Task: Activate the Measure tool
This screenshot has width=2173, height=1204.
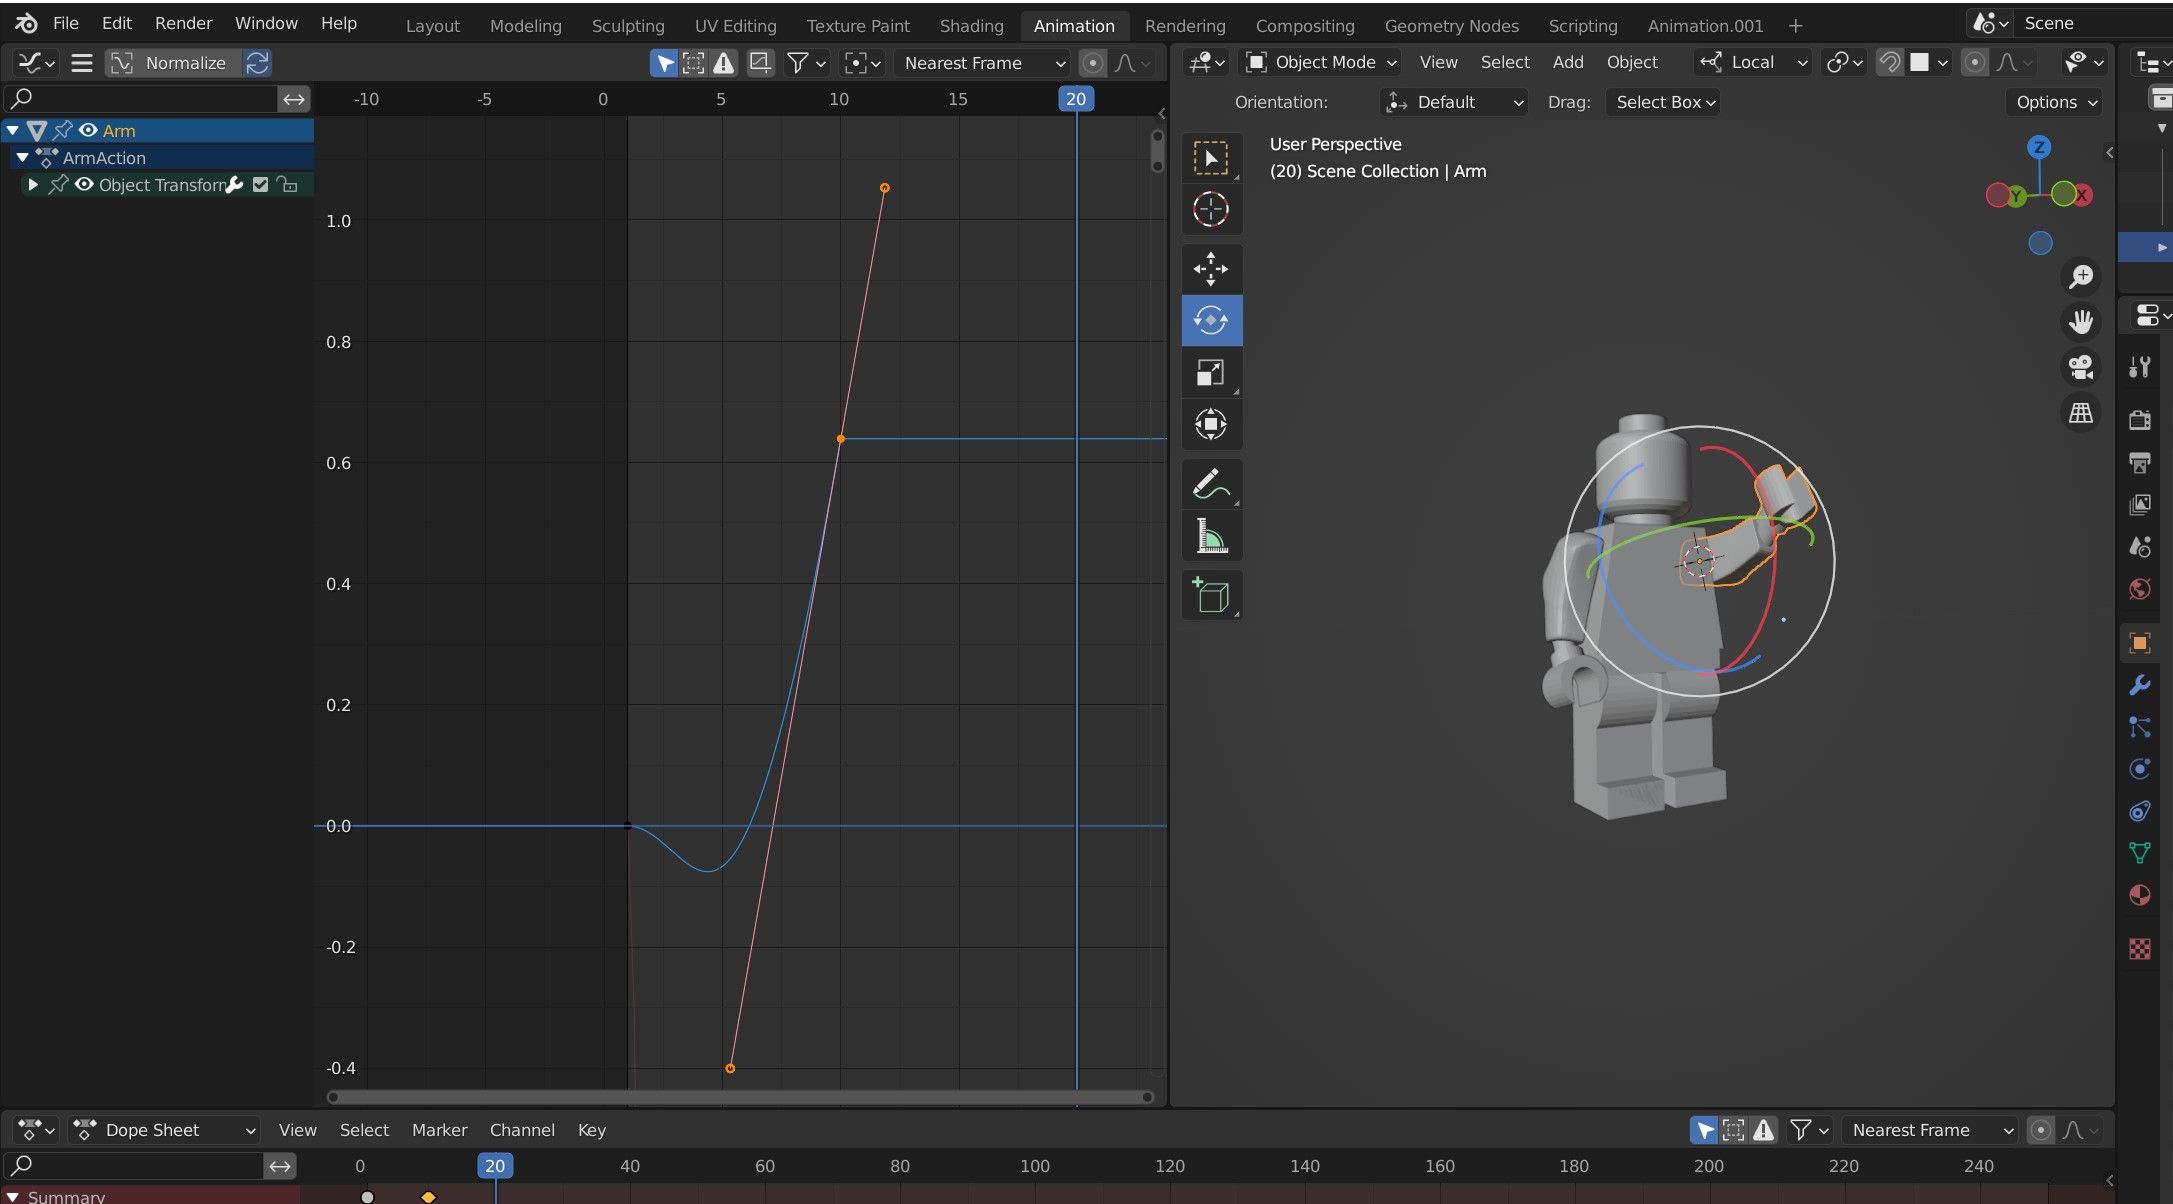Action: click(x=1212, y=536)
